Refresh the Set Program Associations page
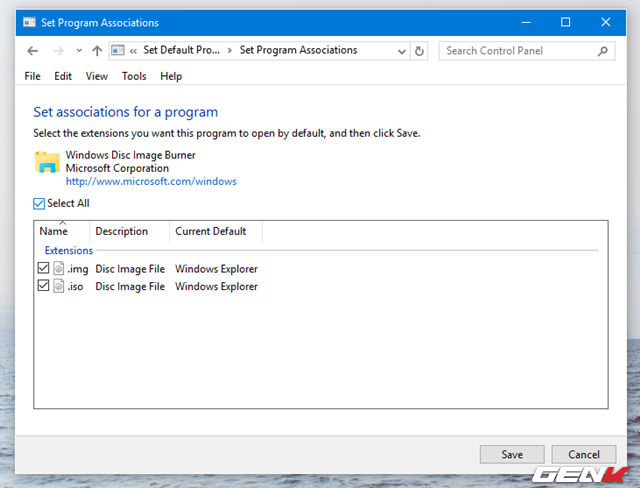Viewport: 640px width, 488px height. (419, 51)
